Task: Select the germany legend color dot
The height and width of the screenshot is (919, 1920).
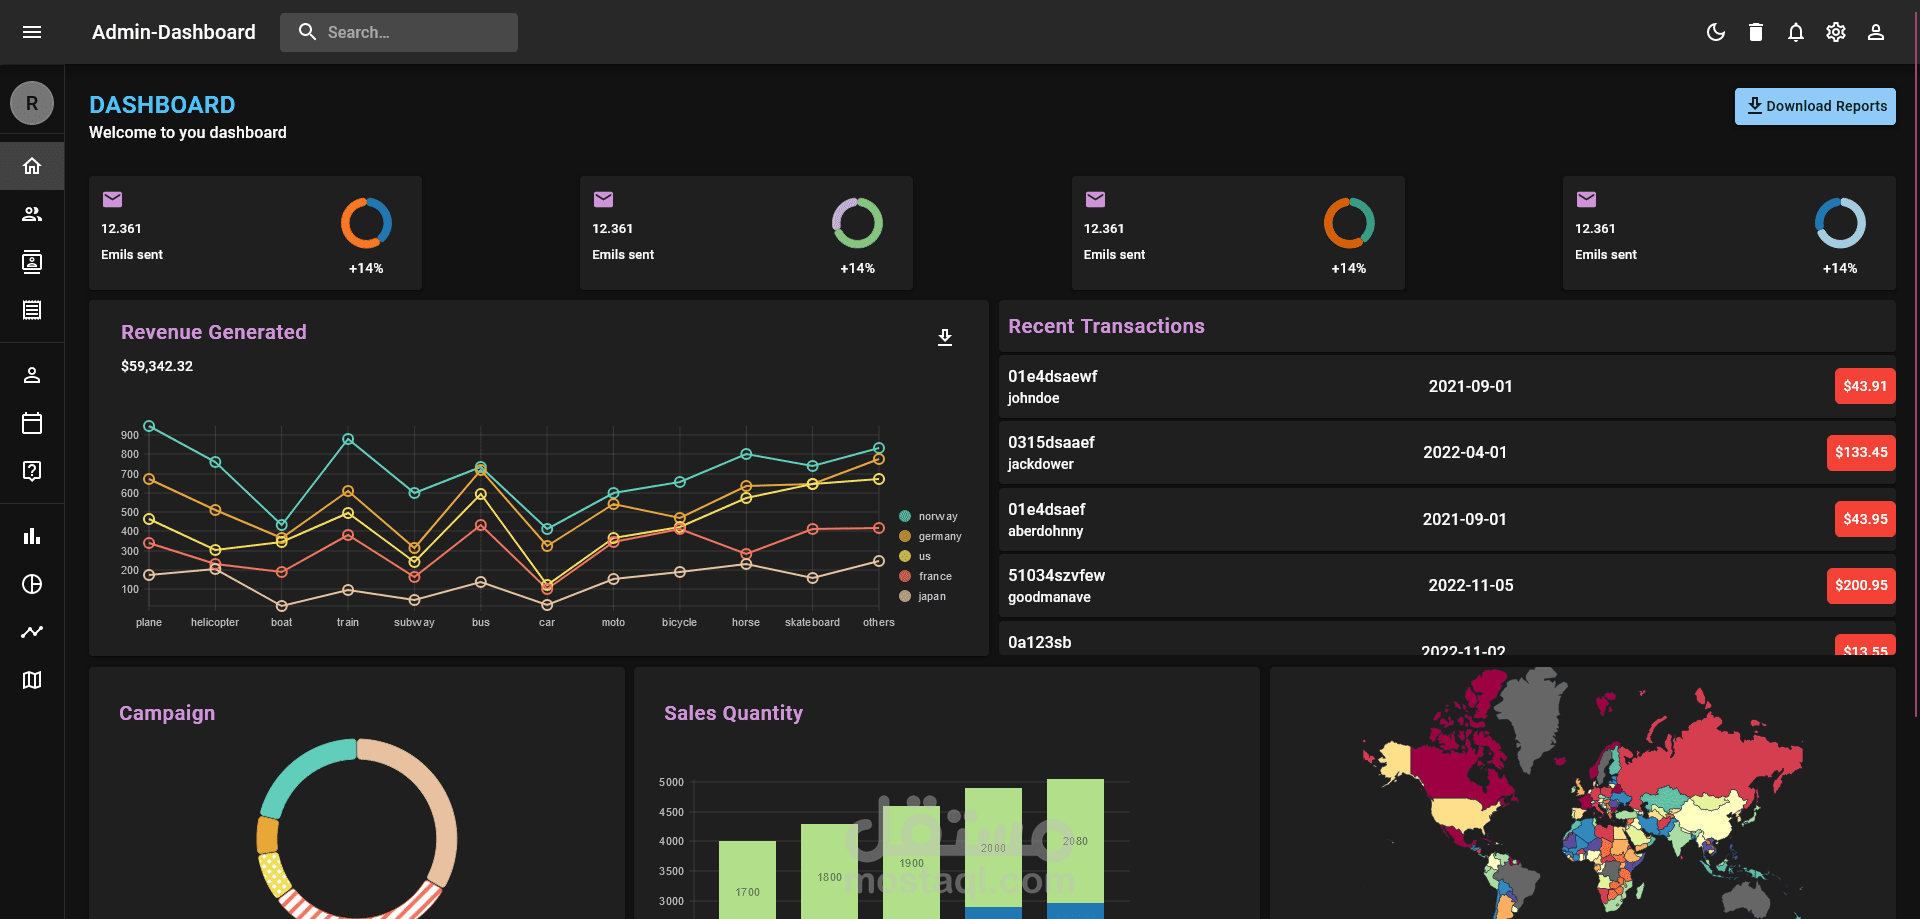Action: (905, 536)
